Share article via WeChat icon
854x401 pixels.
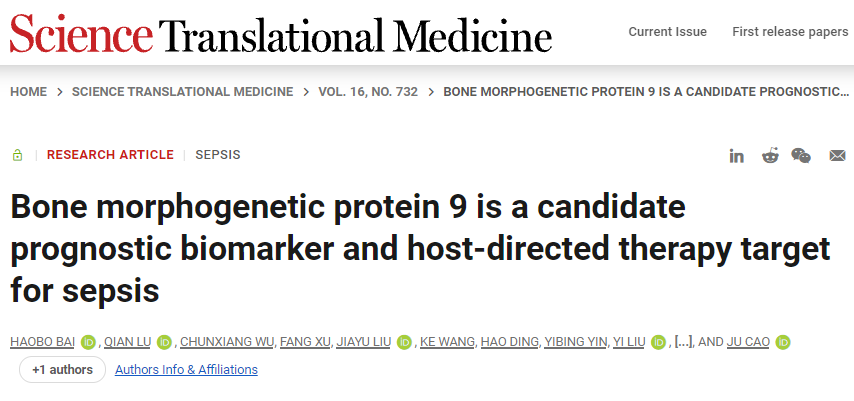[x=801, y=156]
